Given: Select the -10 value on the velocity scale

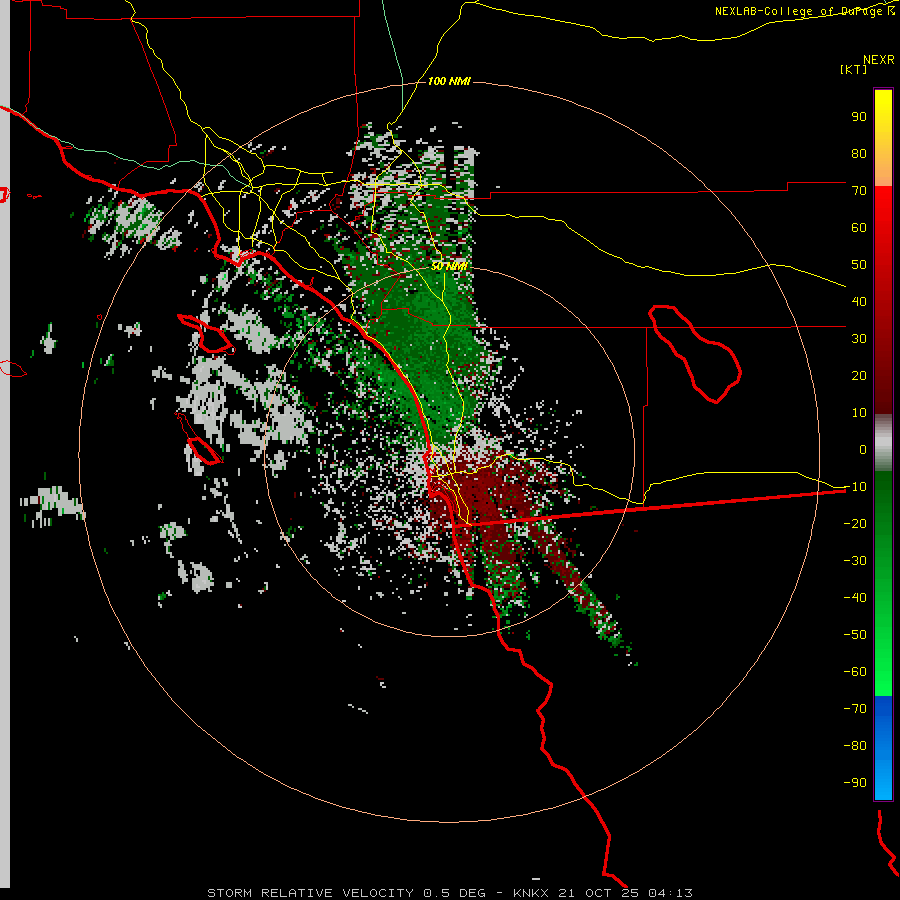Looking at the screenshot, I should (x=855, y=487).
